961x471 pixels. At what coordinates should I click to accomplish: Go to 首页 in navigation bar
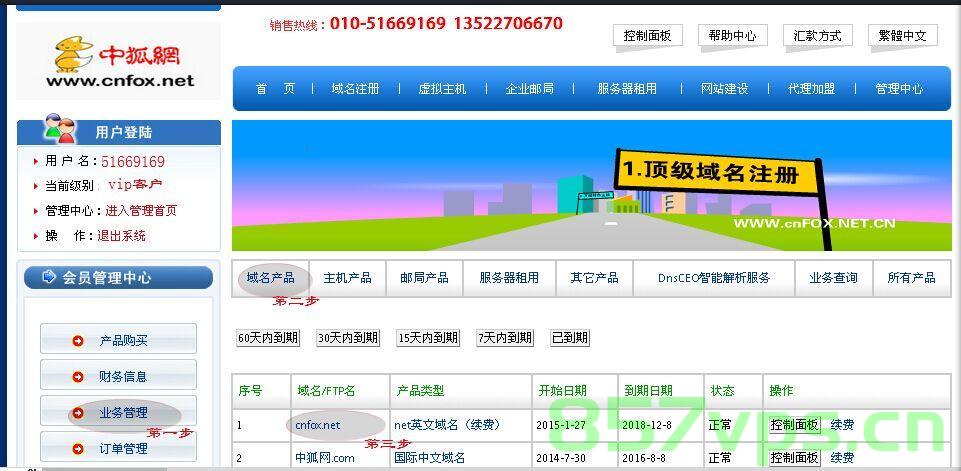point(275,89)
